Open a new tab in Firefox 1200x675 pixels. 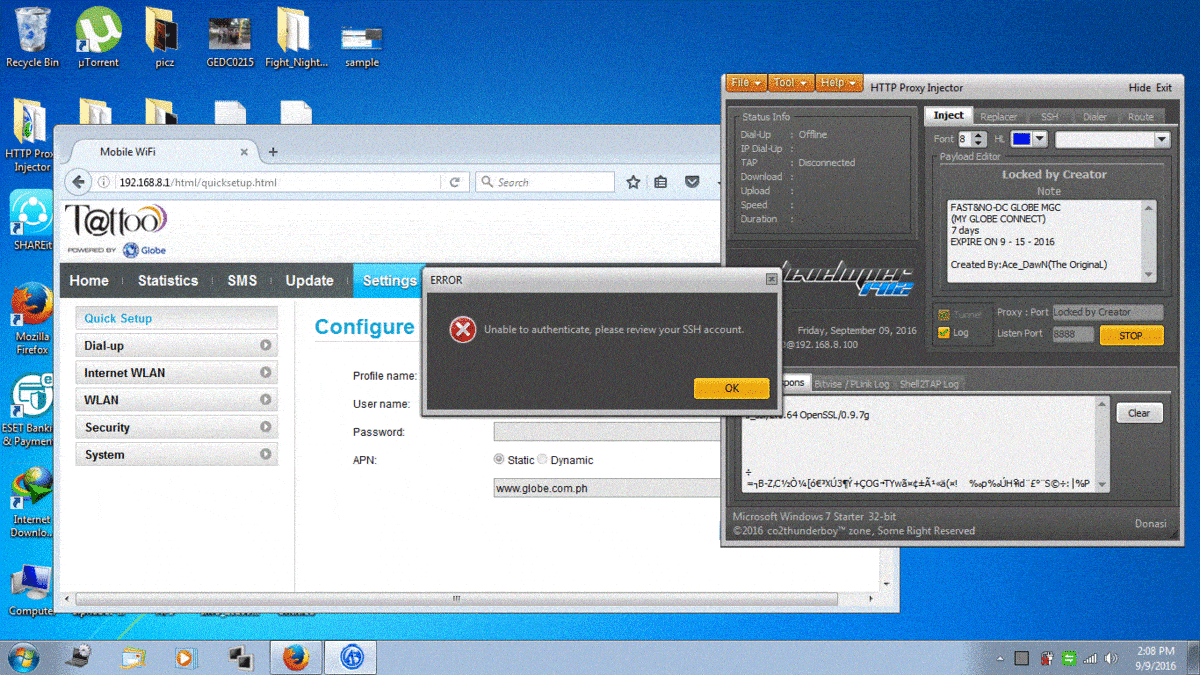coord(273,152)
